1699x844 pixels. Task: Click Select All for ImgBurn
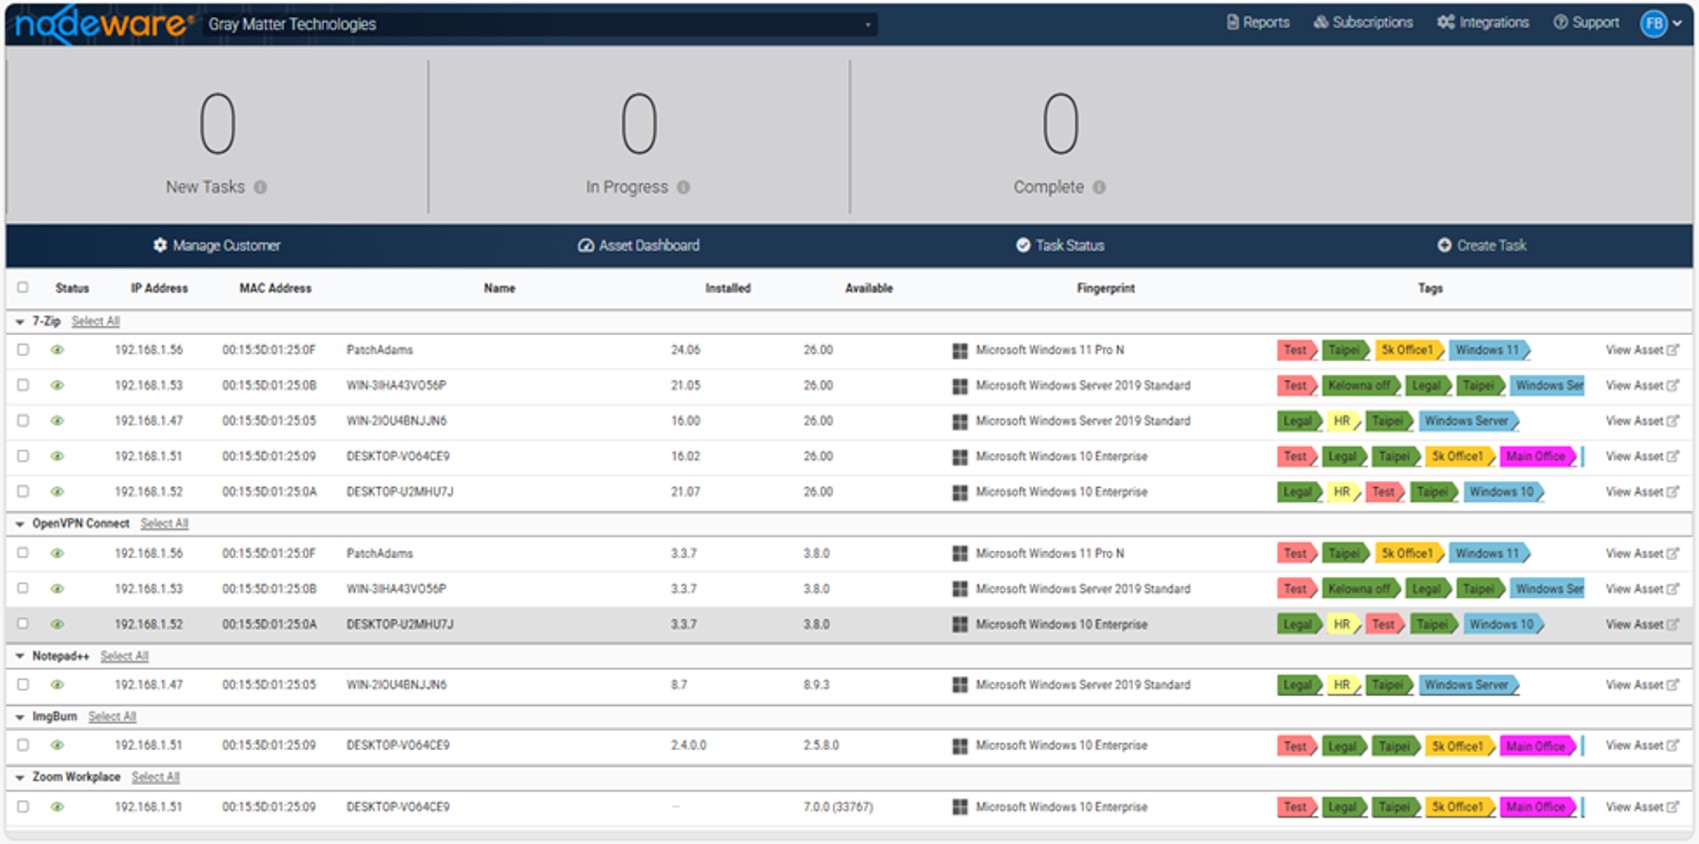click(x=112, y=717)
